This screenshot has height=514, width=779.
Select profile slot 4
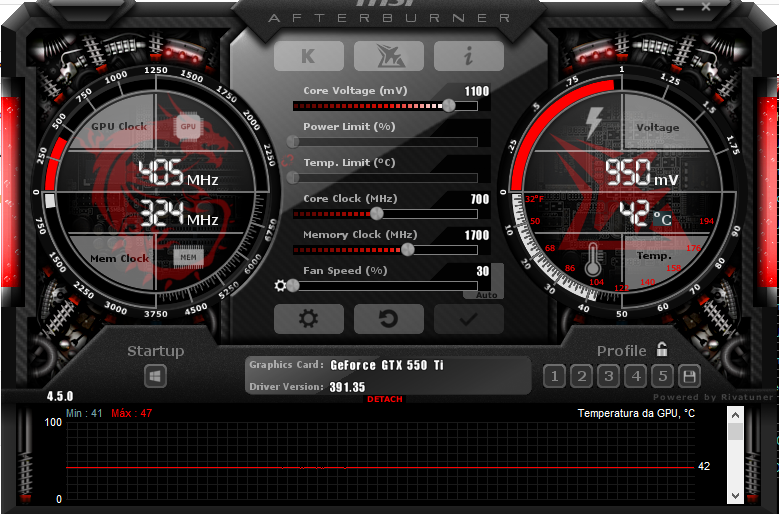(636, 376)
